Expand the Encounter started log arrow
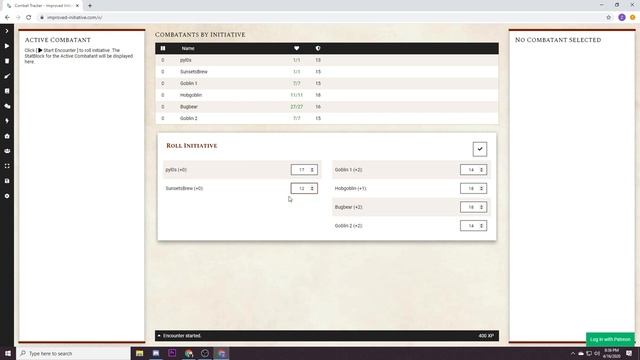 [159, 336]
